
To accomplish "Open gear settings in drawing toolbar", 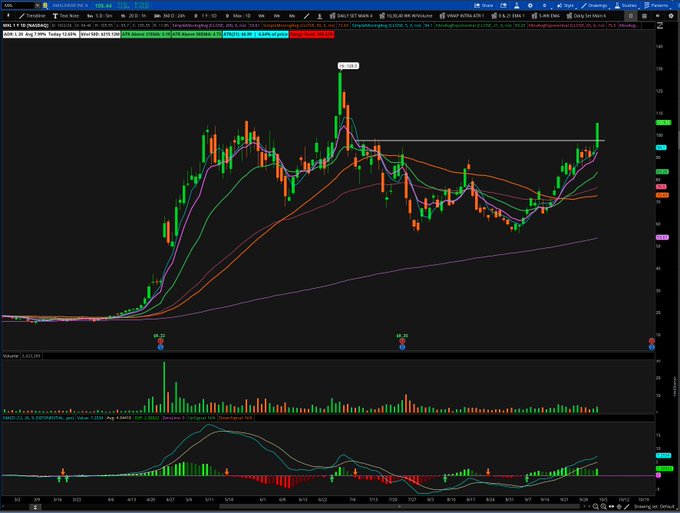I will [671, 16].
